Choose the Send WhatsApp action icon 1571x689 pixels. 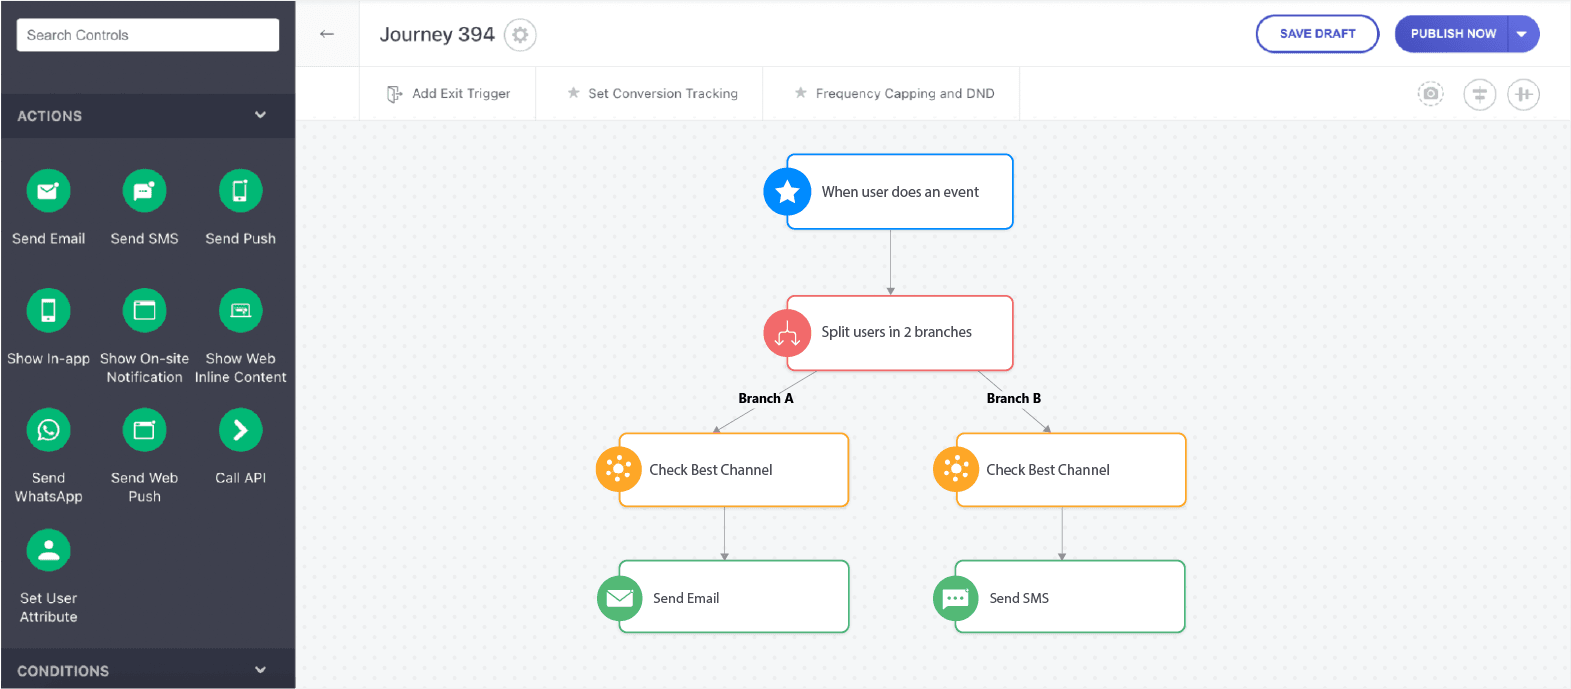48,431
